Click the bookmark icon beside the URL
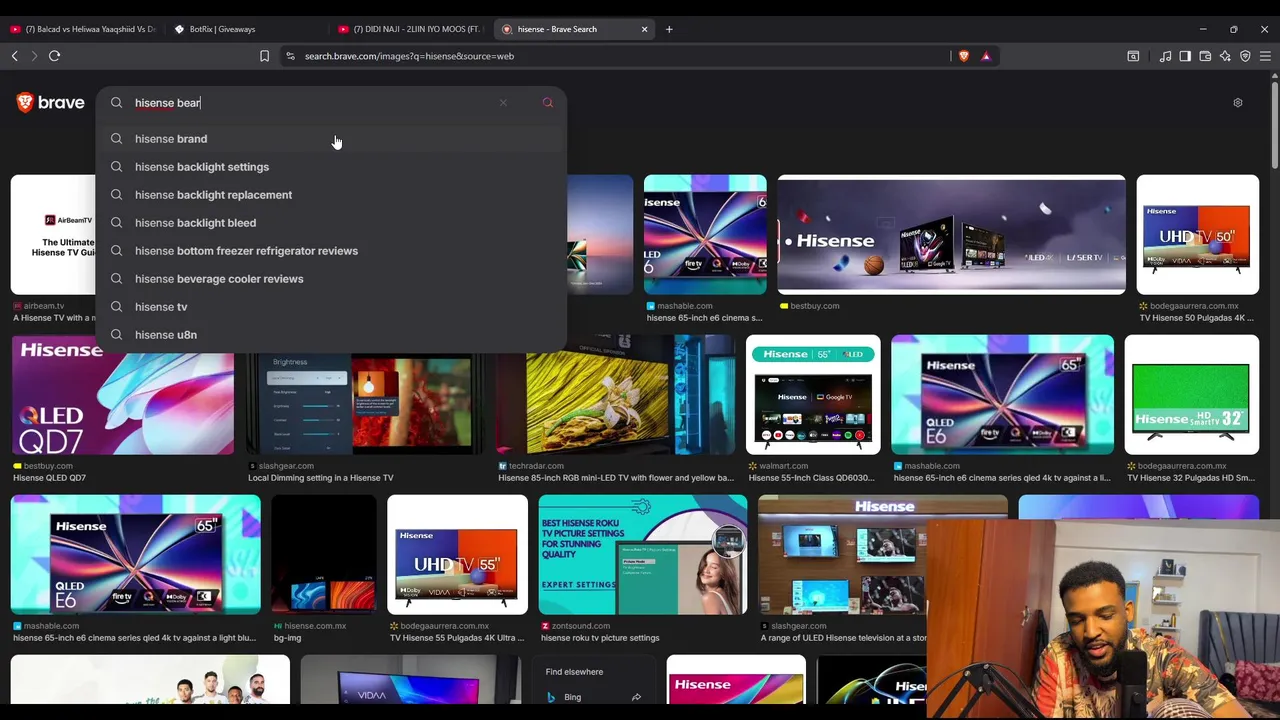The width and height of the screenshot is (1280, 720). tap(264, 56)
